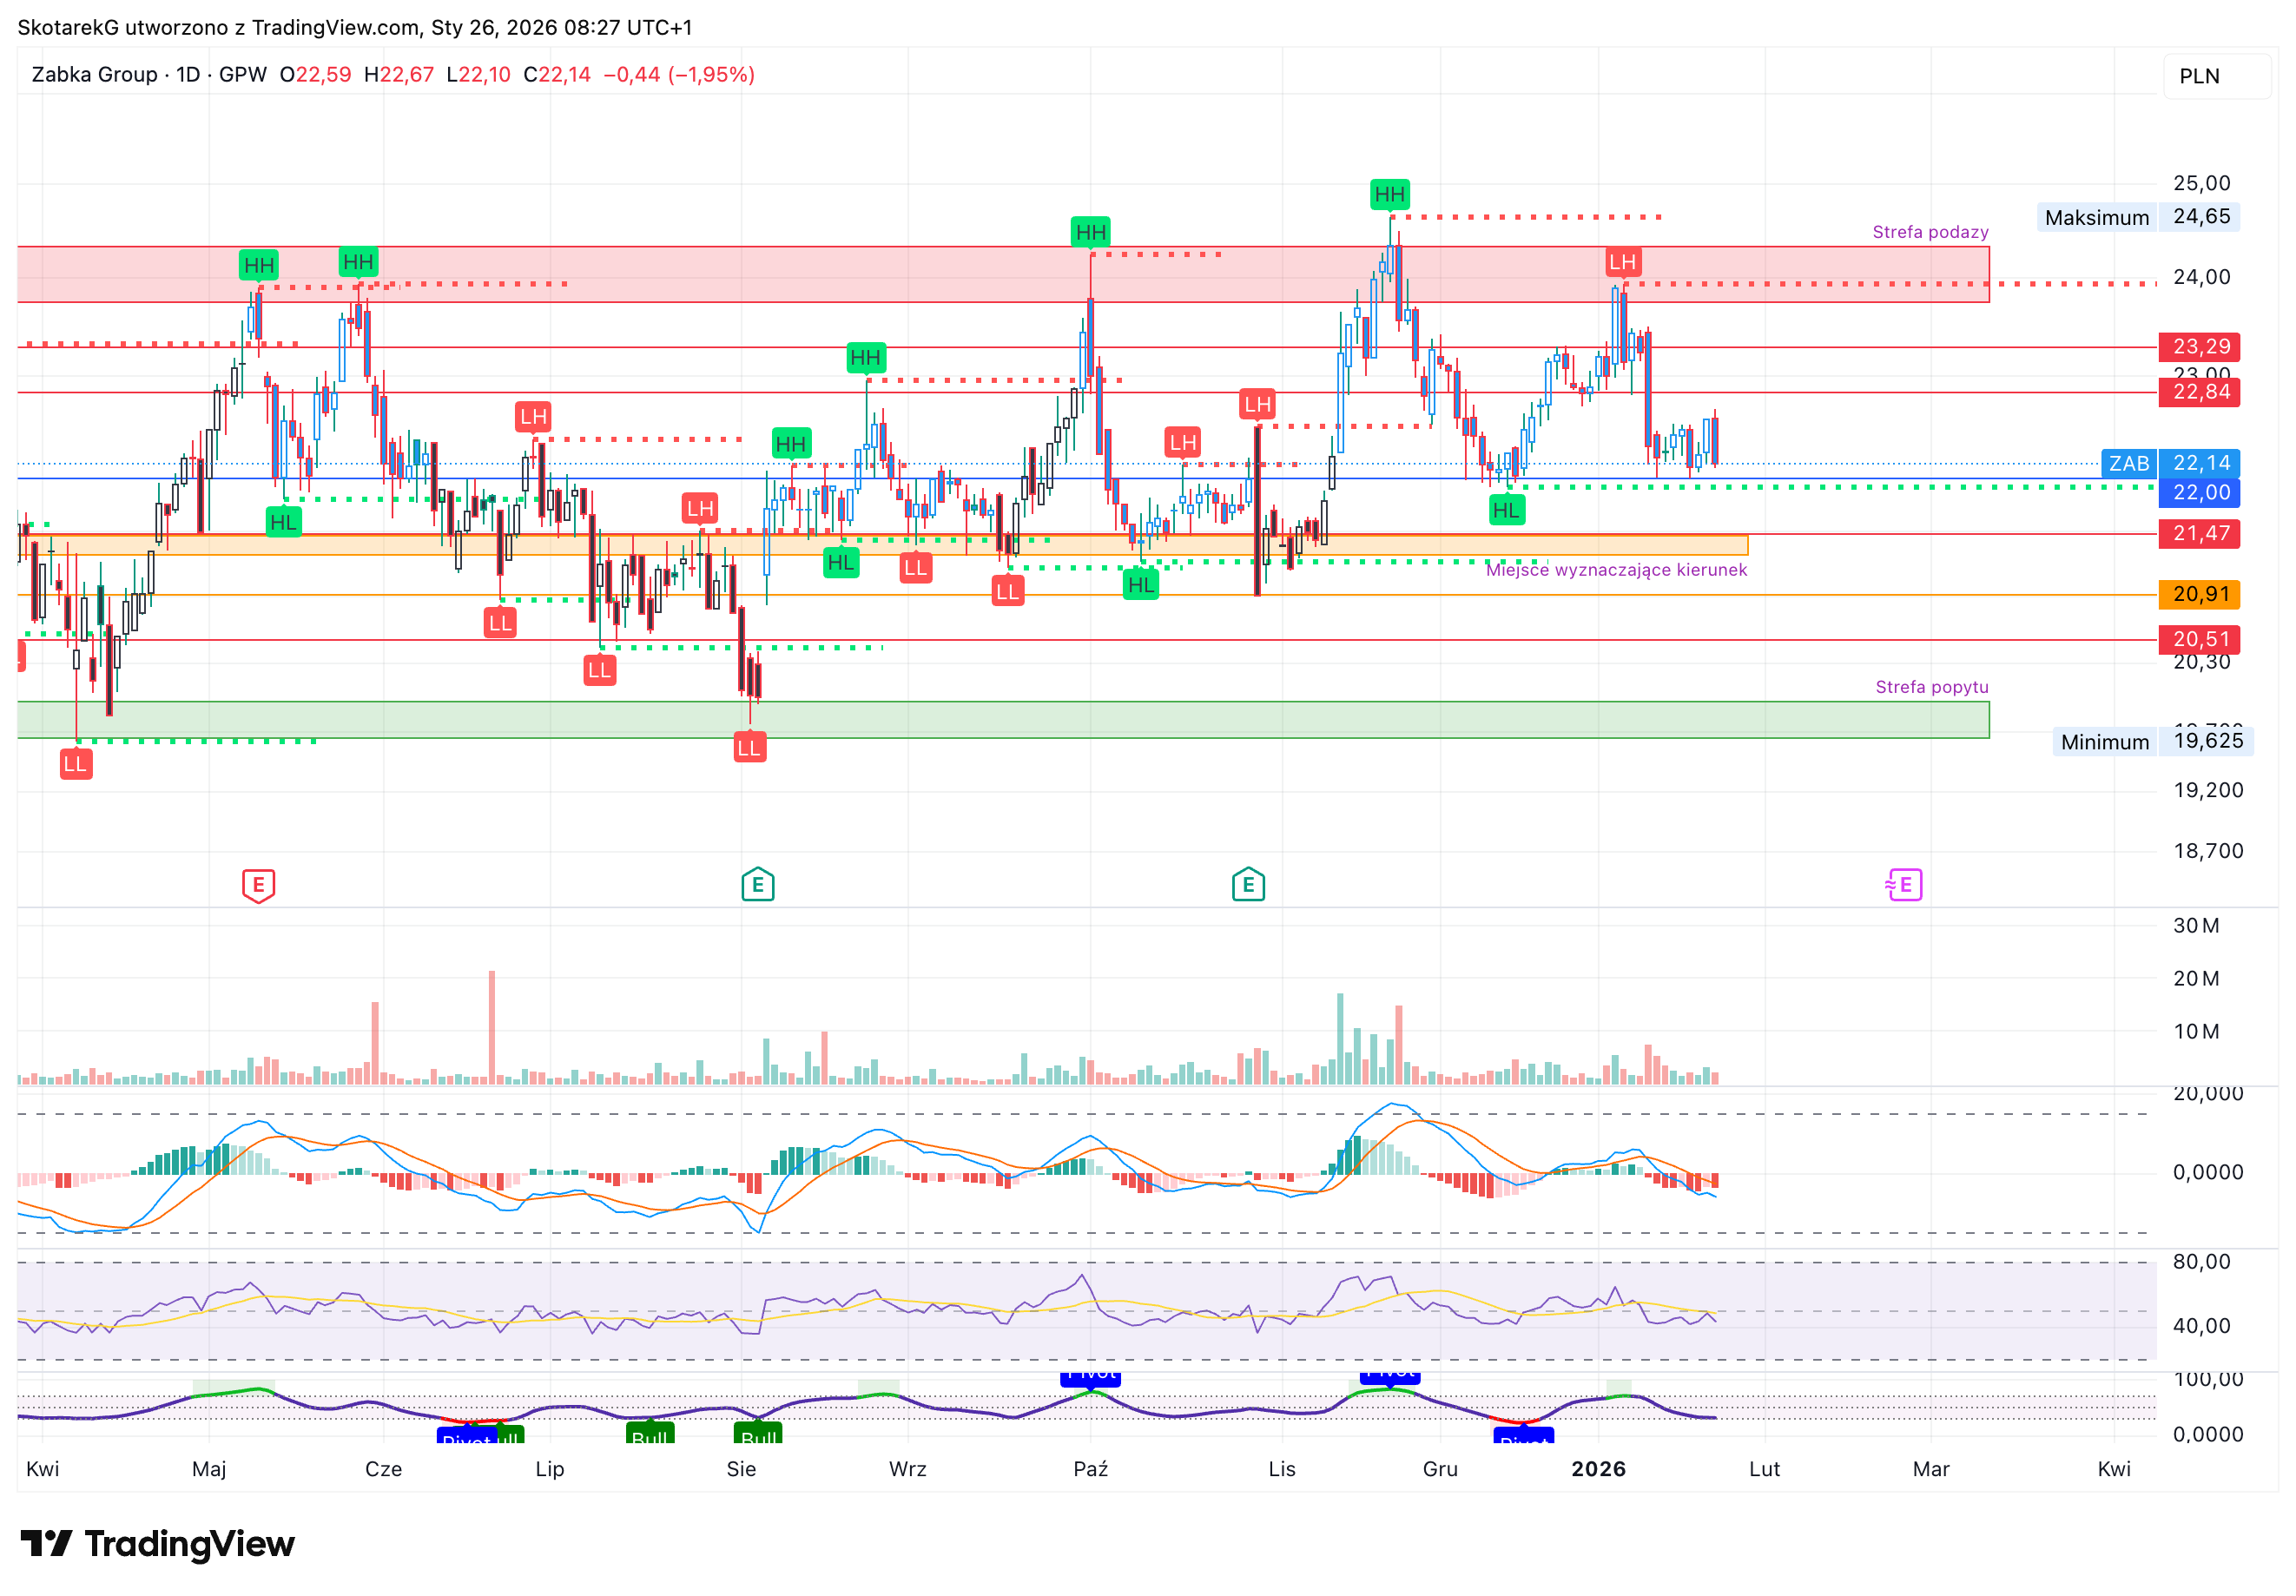Image resolution: width=2296 pixels, height=1596 pixels.
Task: Click the Minimum 19,625 price label
Action: coord(2153,741)
